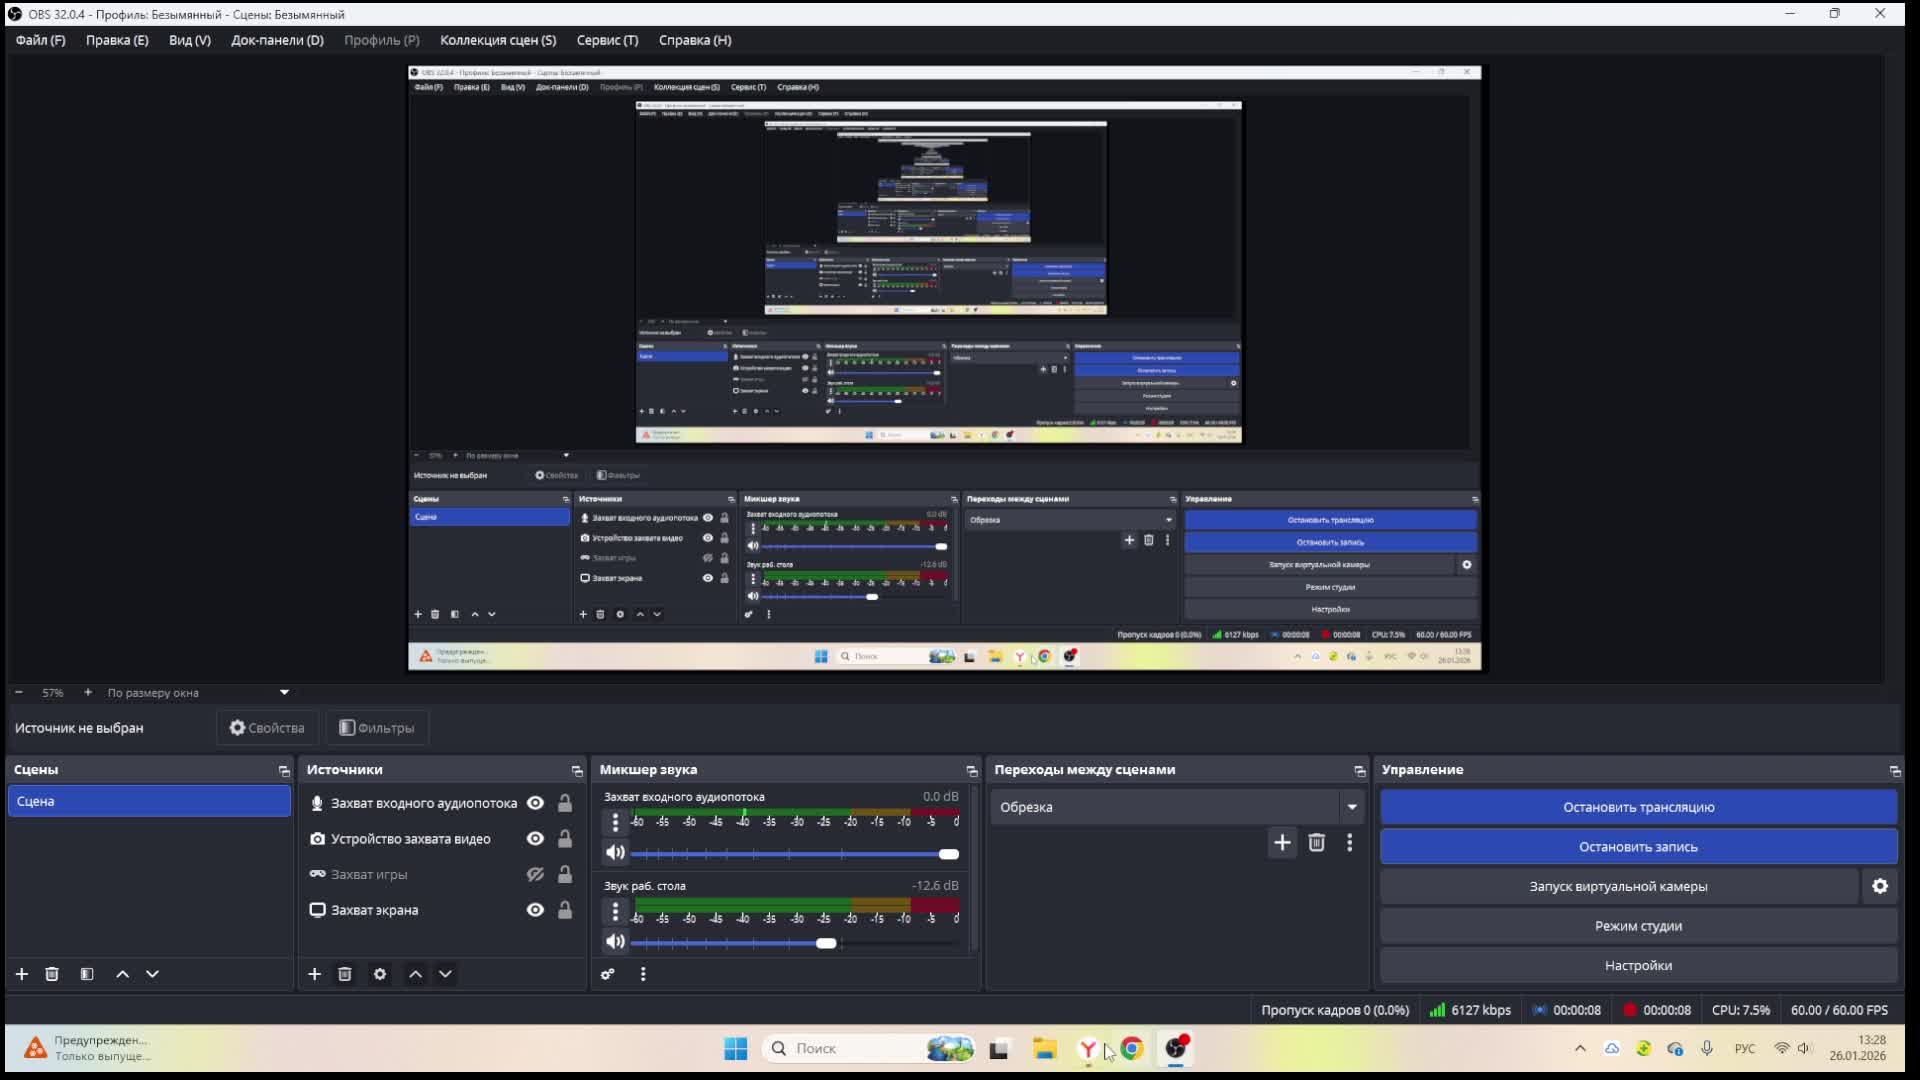The height and width of the screenshot is (1080, 1920).
Task: Open the Док-панели menu
Action: (x=277, y=40)
